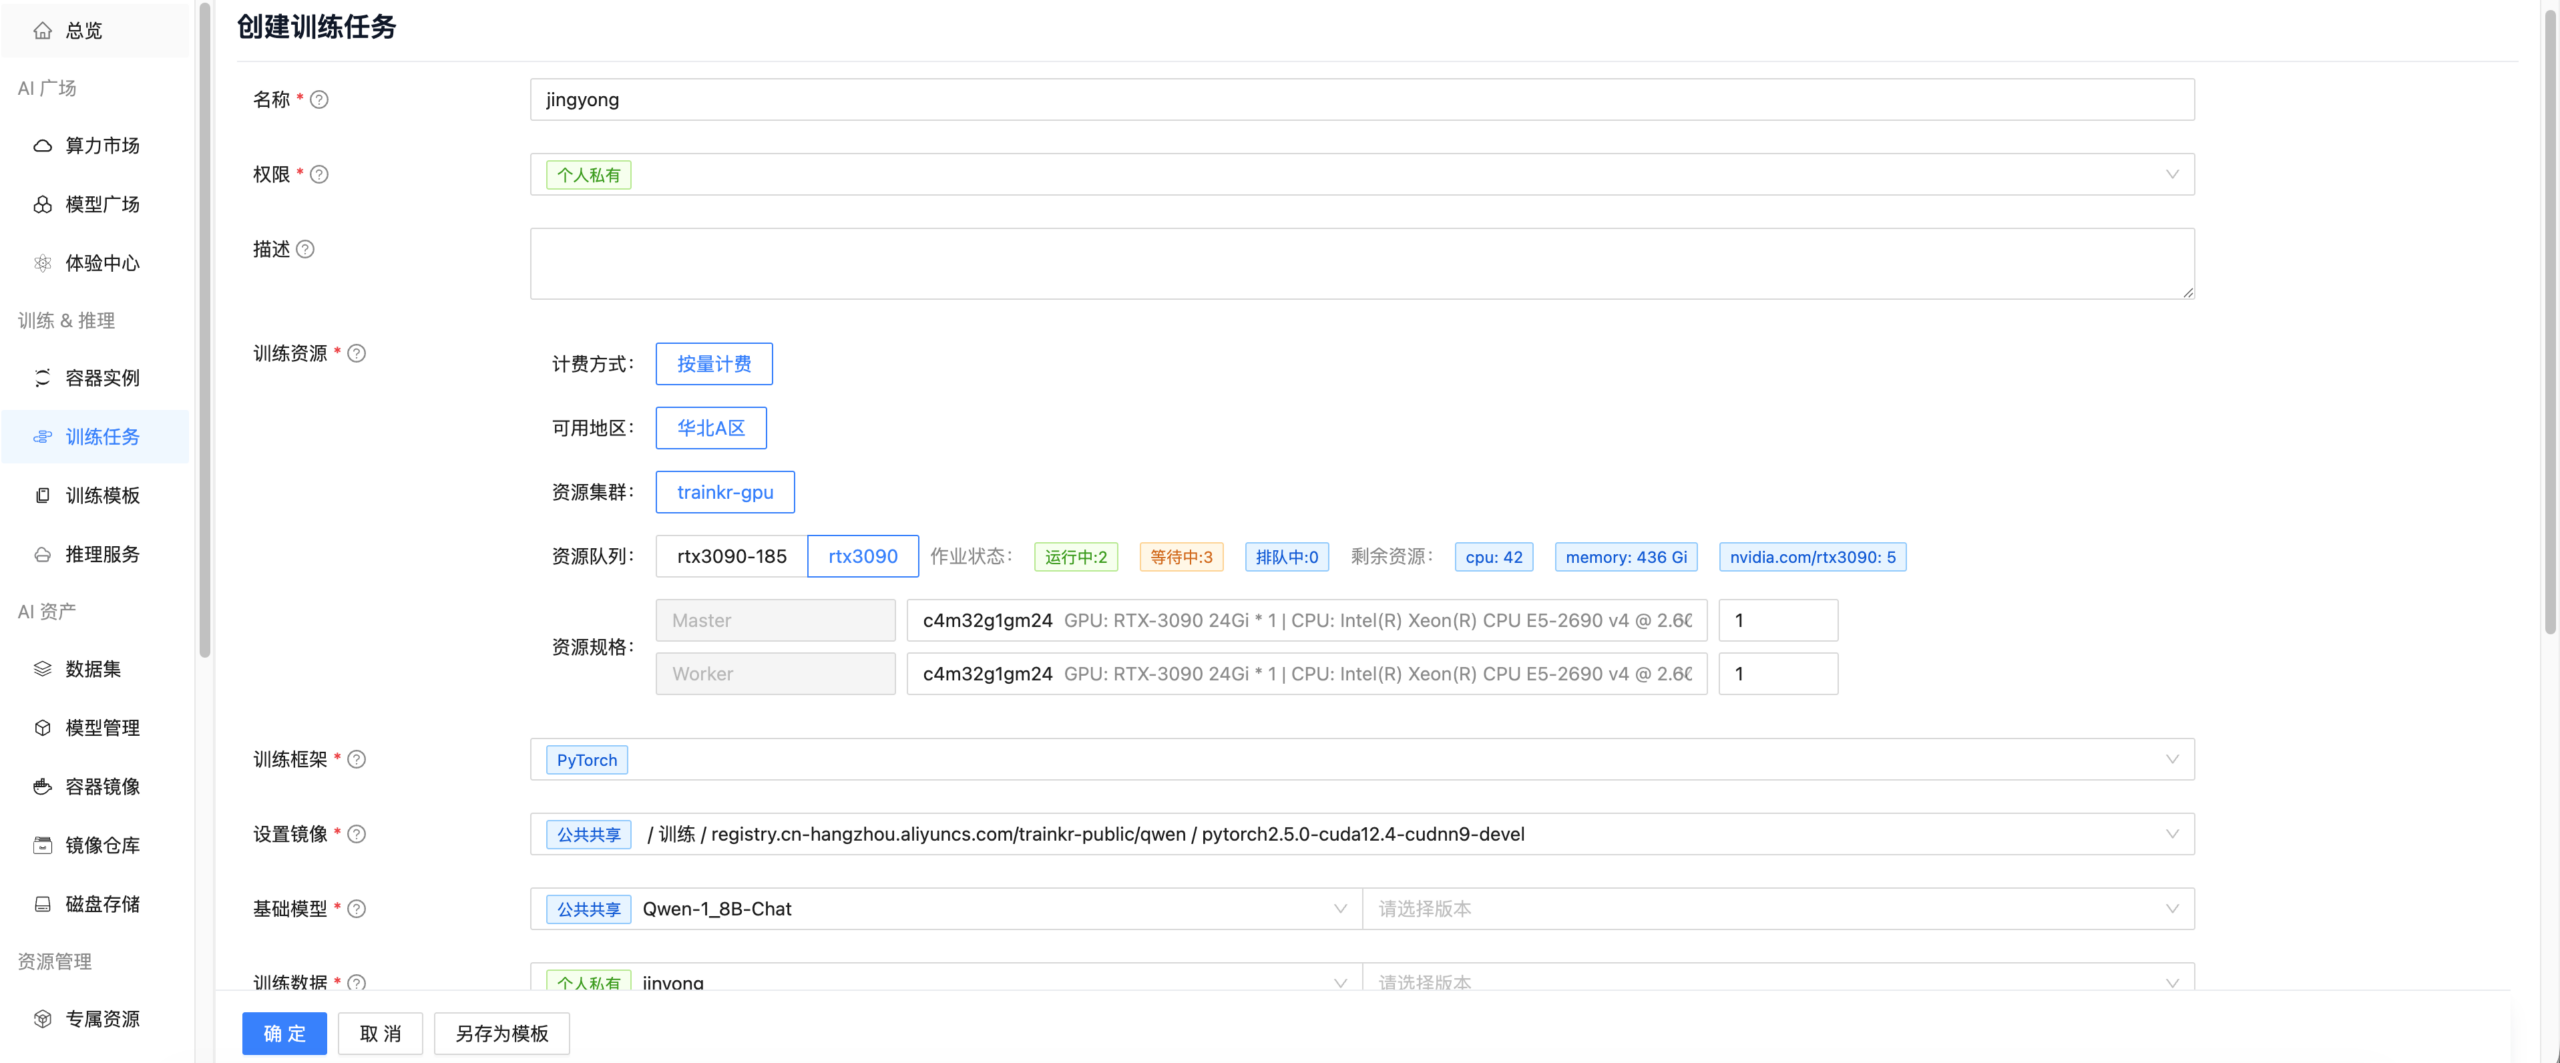
Task: Click the 确定 confirm button
Action: point(284,1034)
